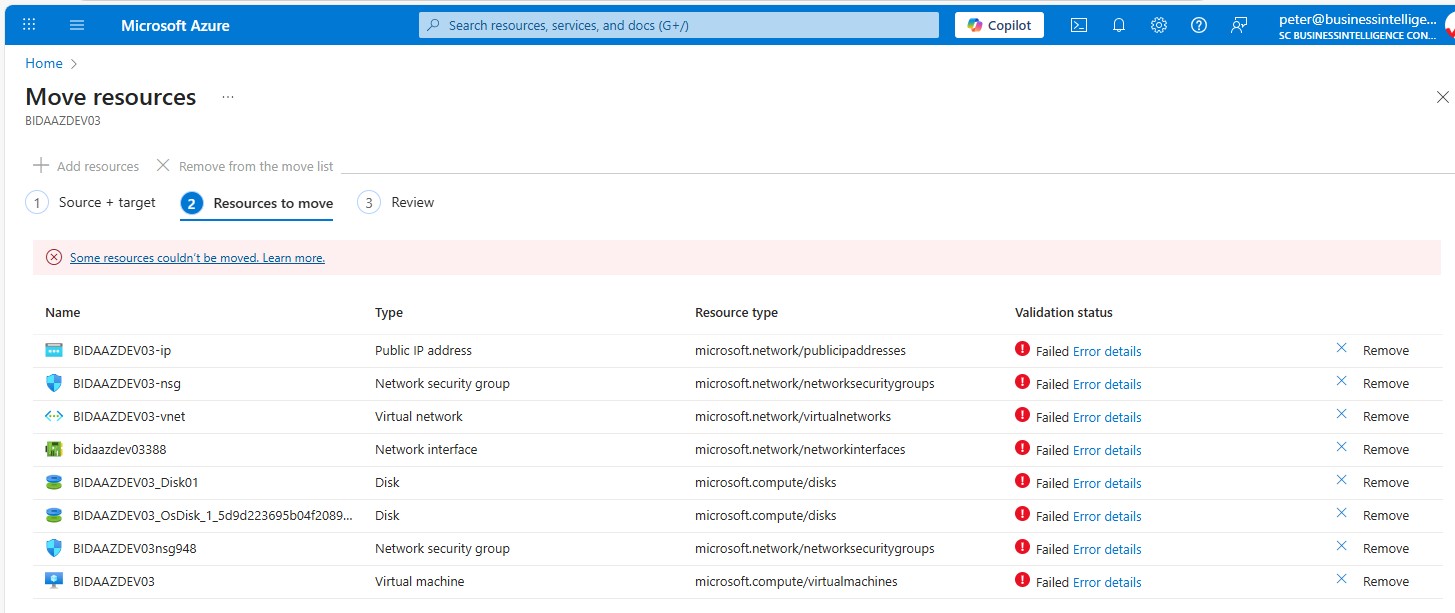This screenshot has height=613, width=1455.
Task: Click the failed icon in the BIDAAZDEV03_Disk01 row
Action: pos(1022,481)
